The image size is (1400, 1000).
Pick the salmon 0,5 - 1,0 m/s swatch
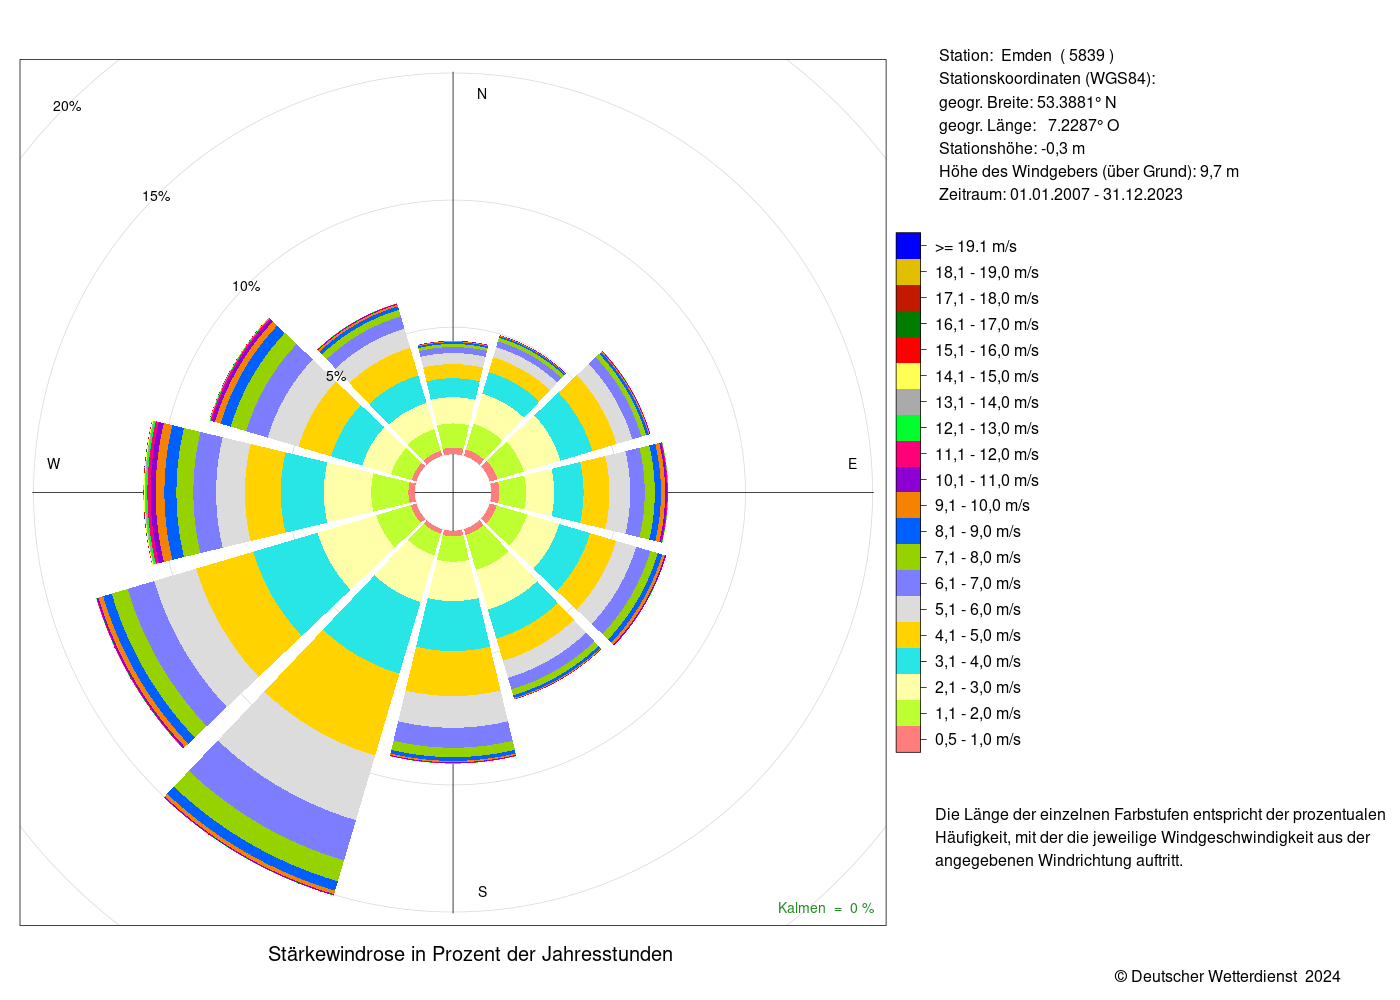908,739
